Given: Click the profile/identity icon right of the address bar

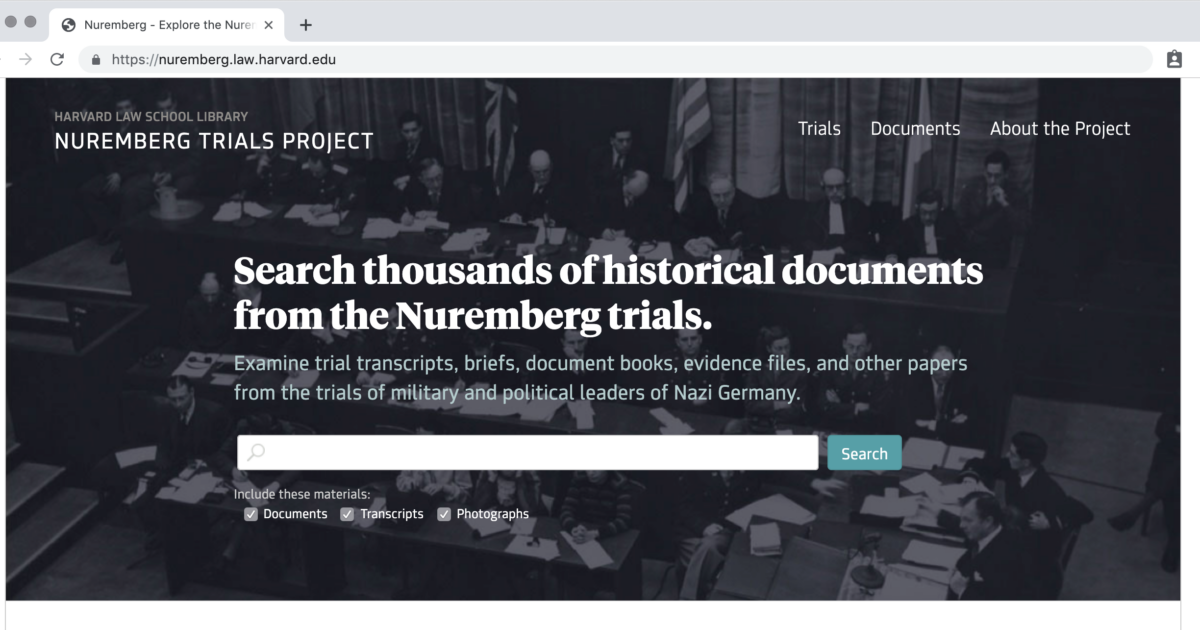Looking at the screenshot, I should click(x=1174, y=59).
